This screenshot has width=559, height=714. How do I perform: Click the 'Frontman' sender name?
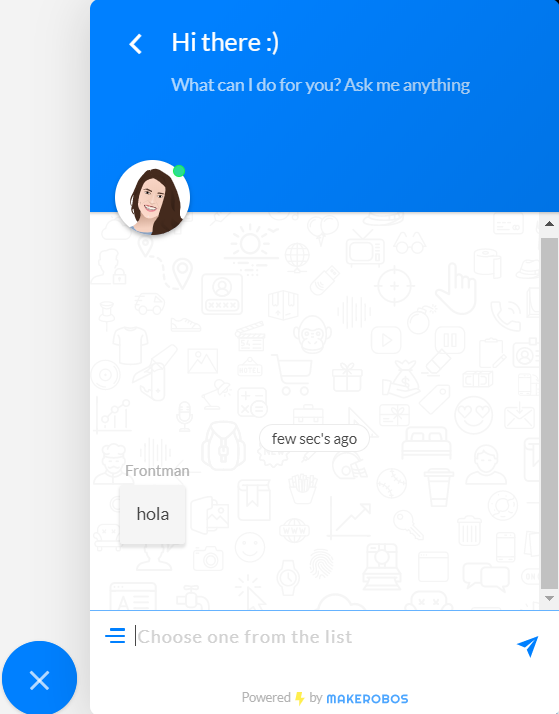157,470
